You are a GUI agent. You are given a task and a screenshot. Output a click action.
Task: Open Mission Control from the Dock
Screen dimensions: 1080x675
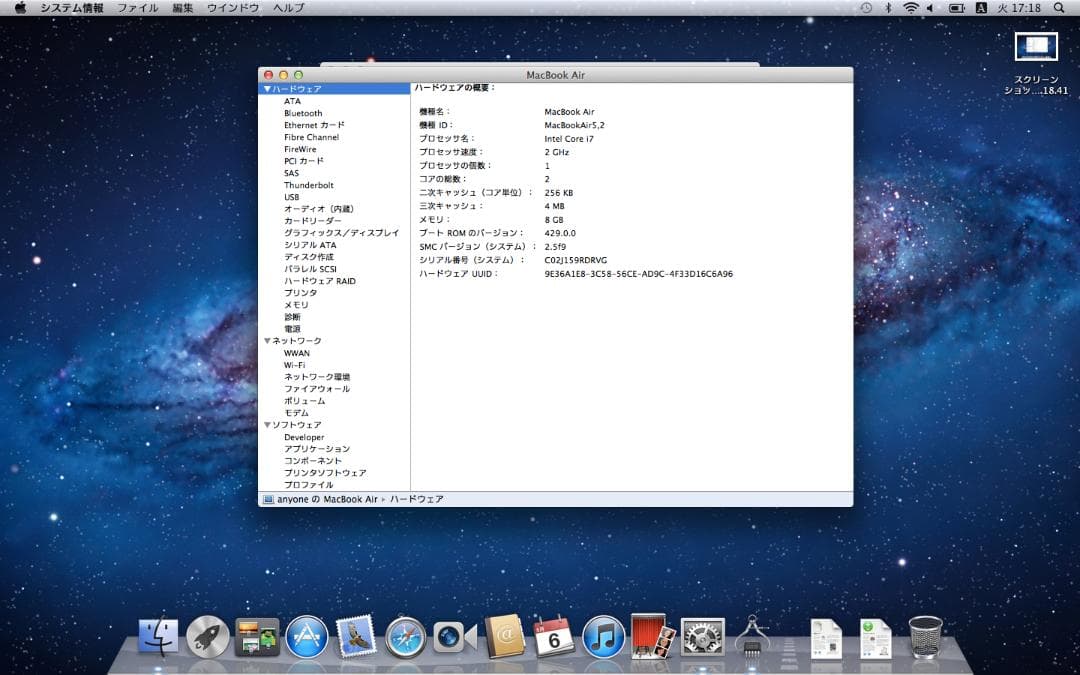255,634
